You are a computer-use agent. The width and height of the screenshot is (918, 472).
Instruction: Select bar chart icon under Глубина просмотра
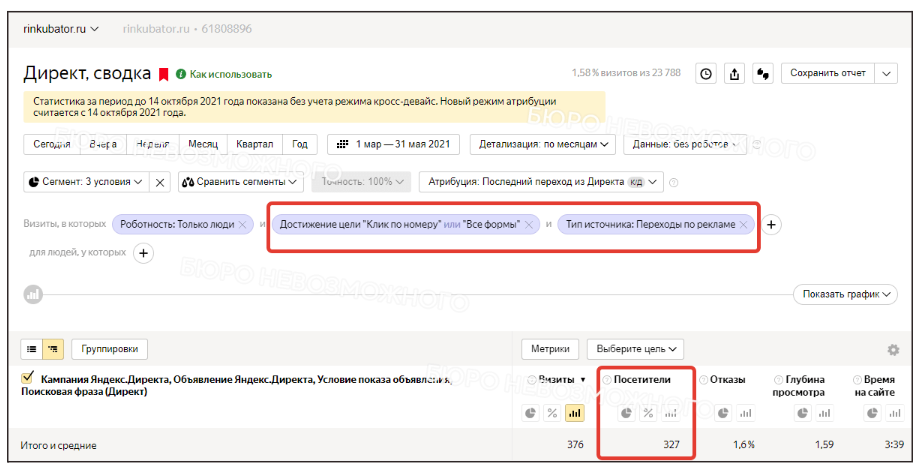coord(824,413)
